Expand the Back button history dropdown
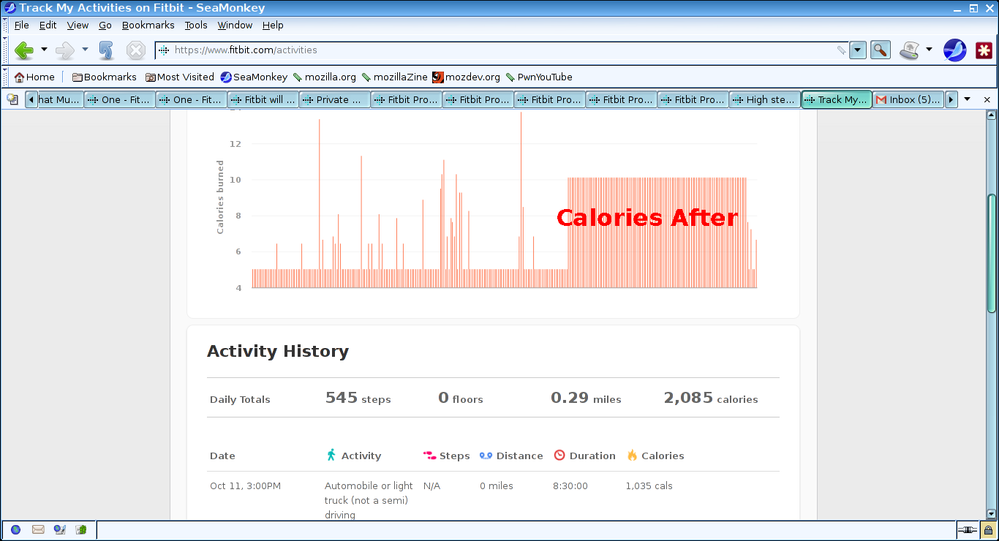Screen dimensions: 999x541 (44, 50)
